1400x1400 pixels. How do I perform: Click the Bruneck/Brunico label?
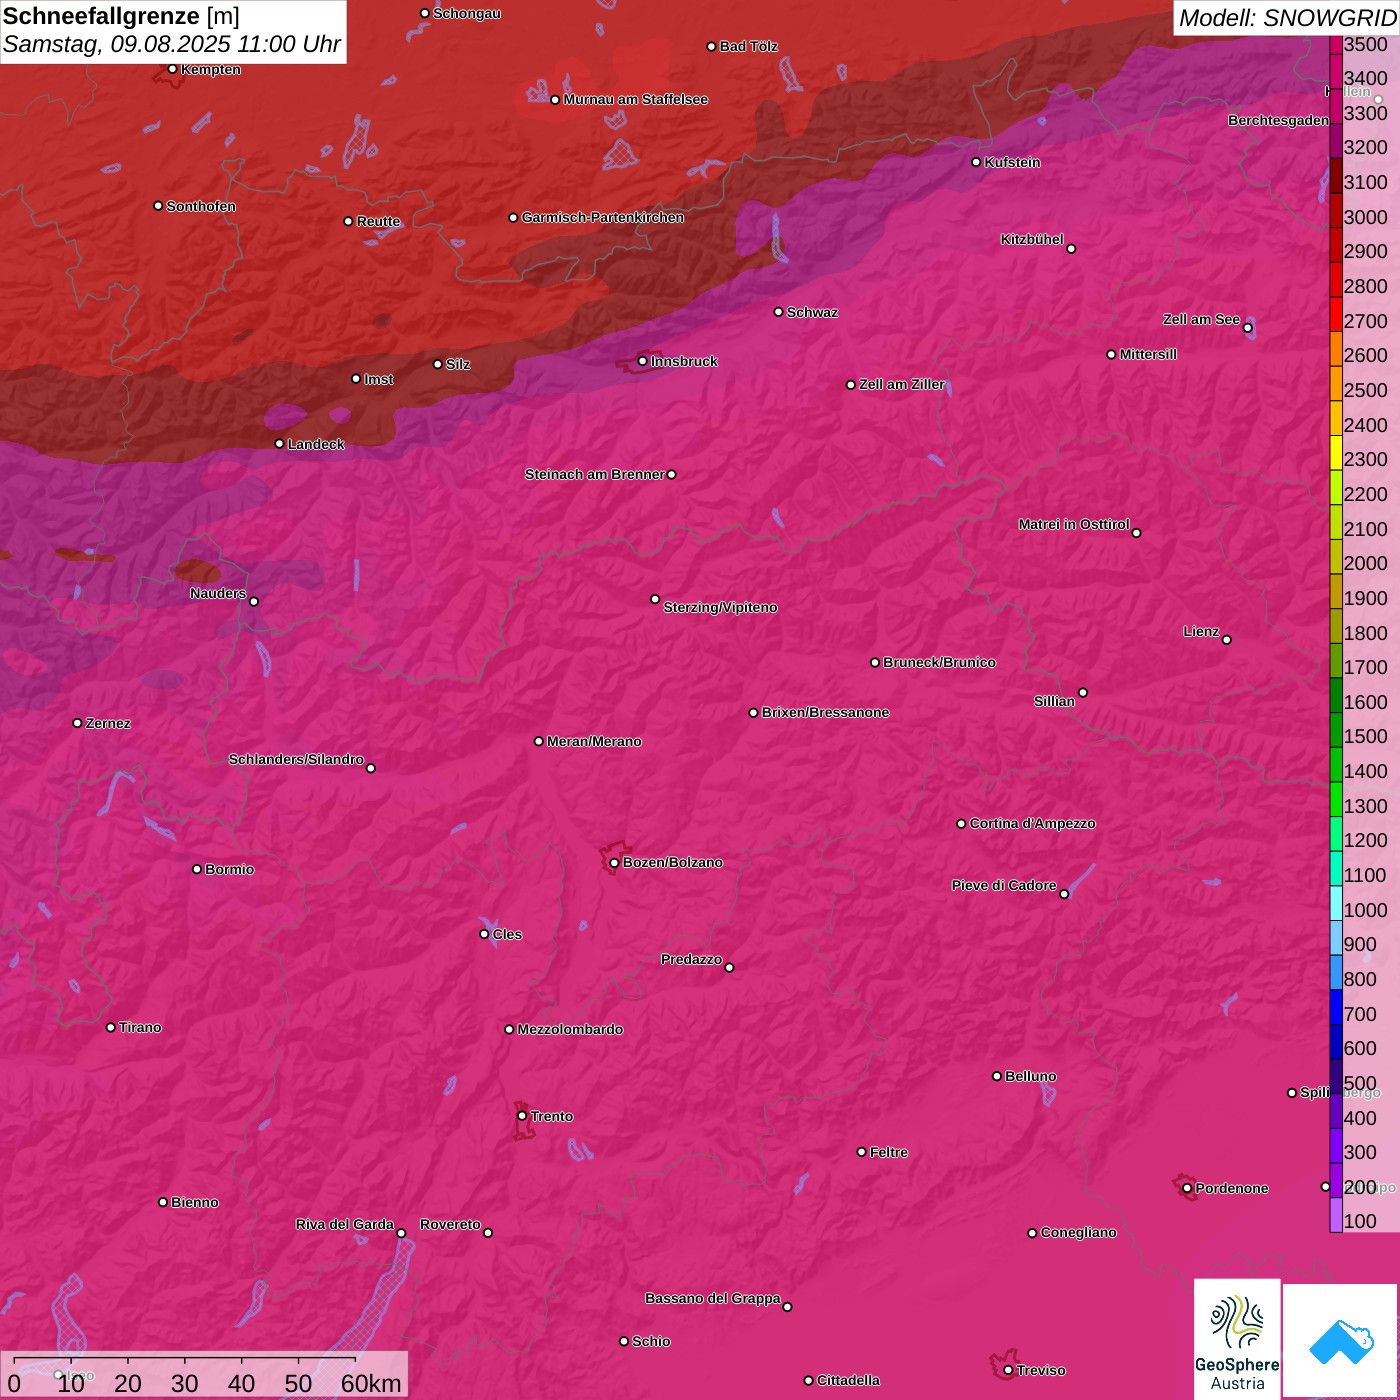[x=939, y=662]
